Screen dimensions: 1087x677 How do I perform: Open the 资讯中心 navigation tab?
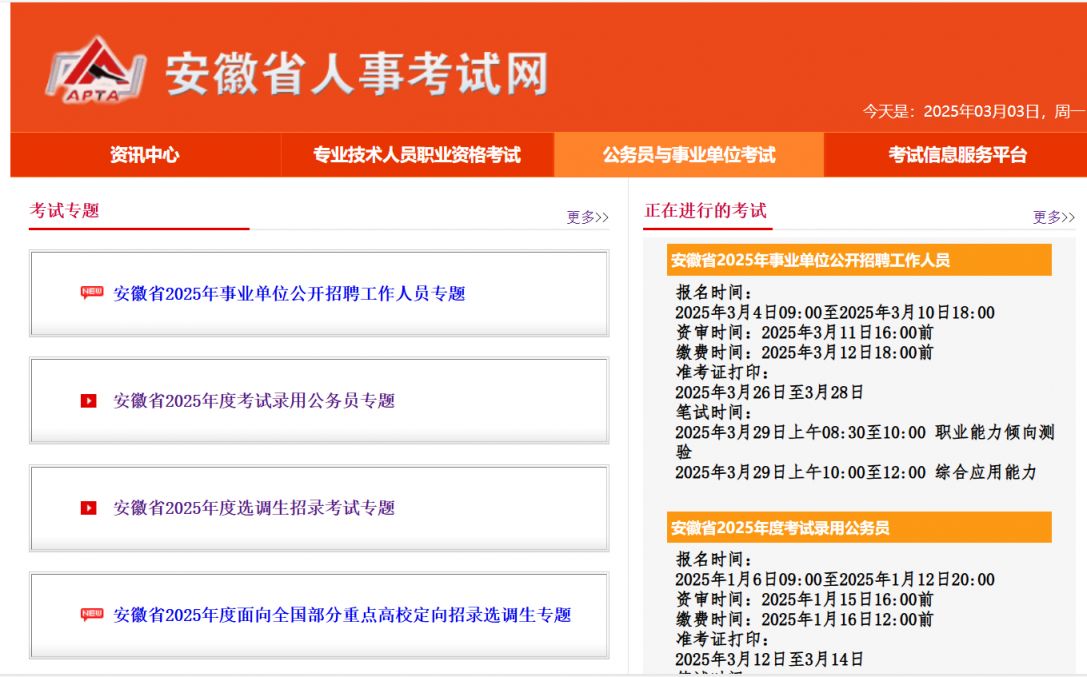pyautogui.click(x=145, y=155)
